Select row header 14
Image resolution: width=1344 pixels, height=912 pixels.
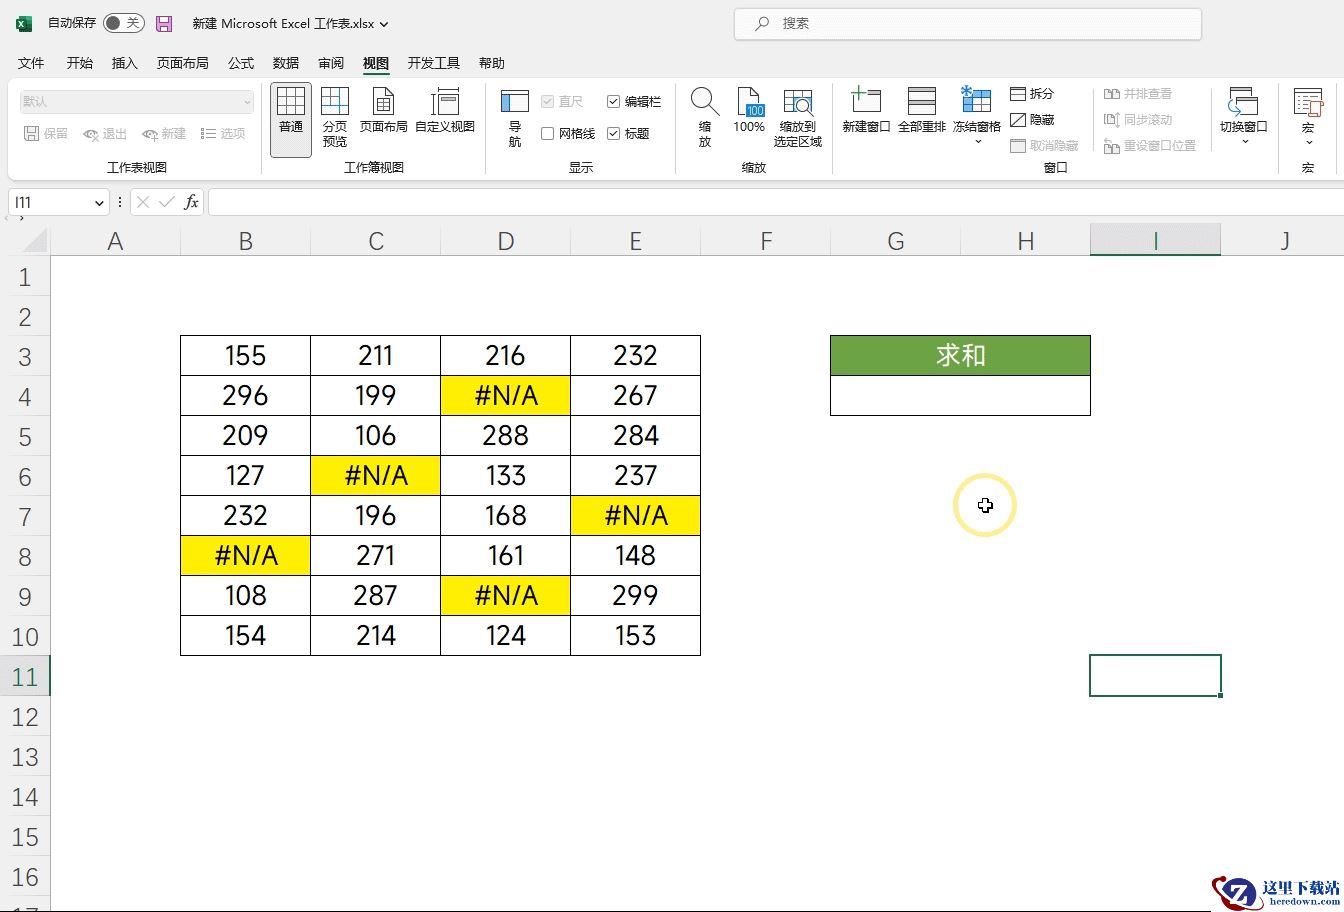point(25,797)
